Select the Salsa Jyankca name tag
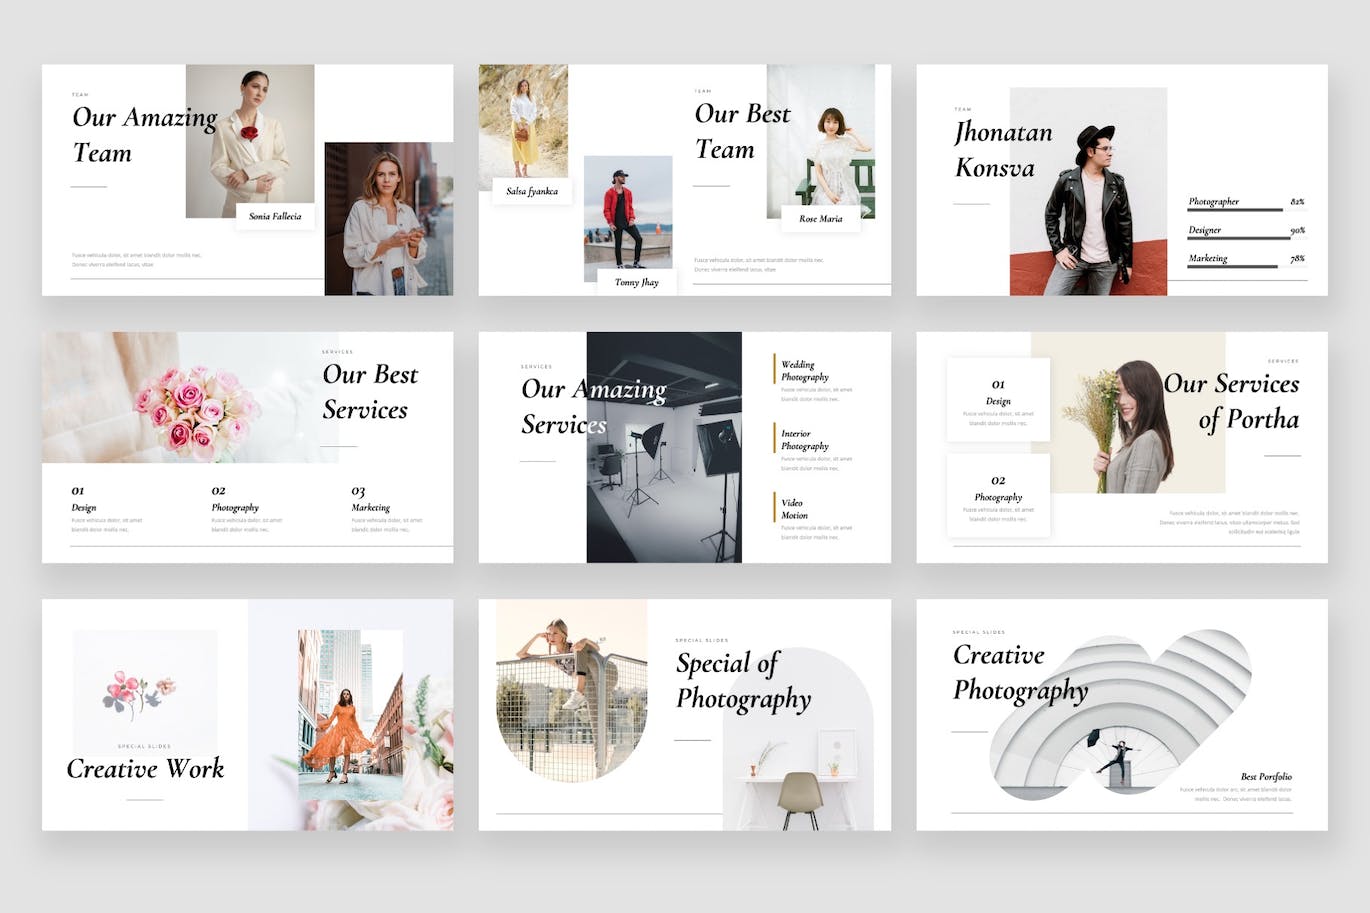The image size is (1370, 913). click(531, 191)
